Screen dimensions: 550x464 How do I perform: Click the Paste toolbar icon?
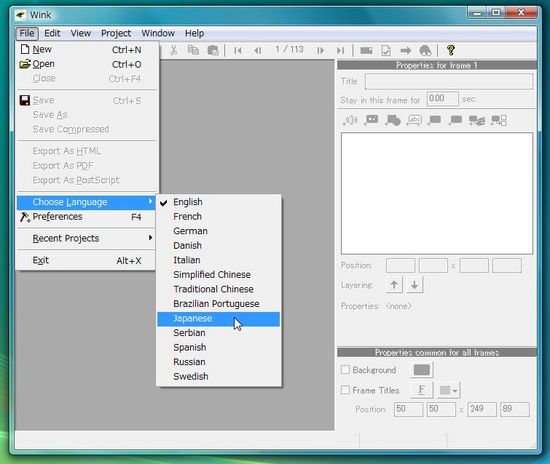click(213, 50)
